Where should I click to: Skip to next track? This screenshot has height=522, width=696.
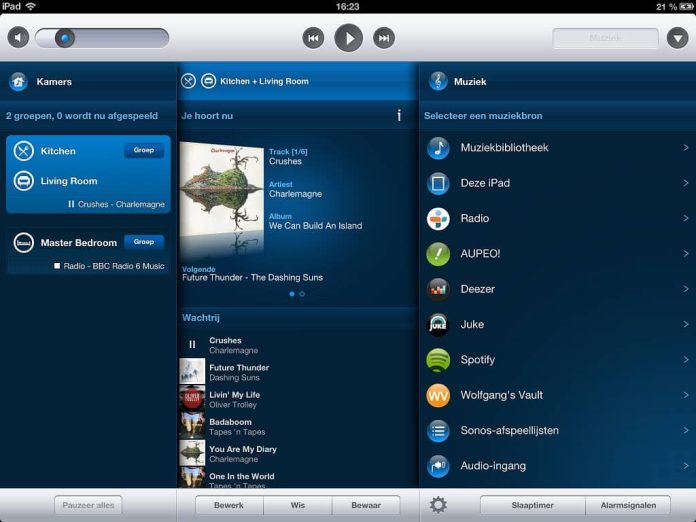[384, 38]
